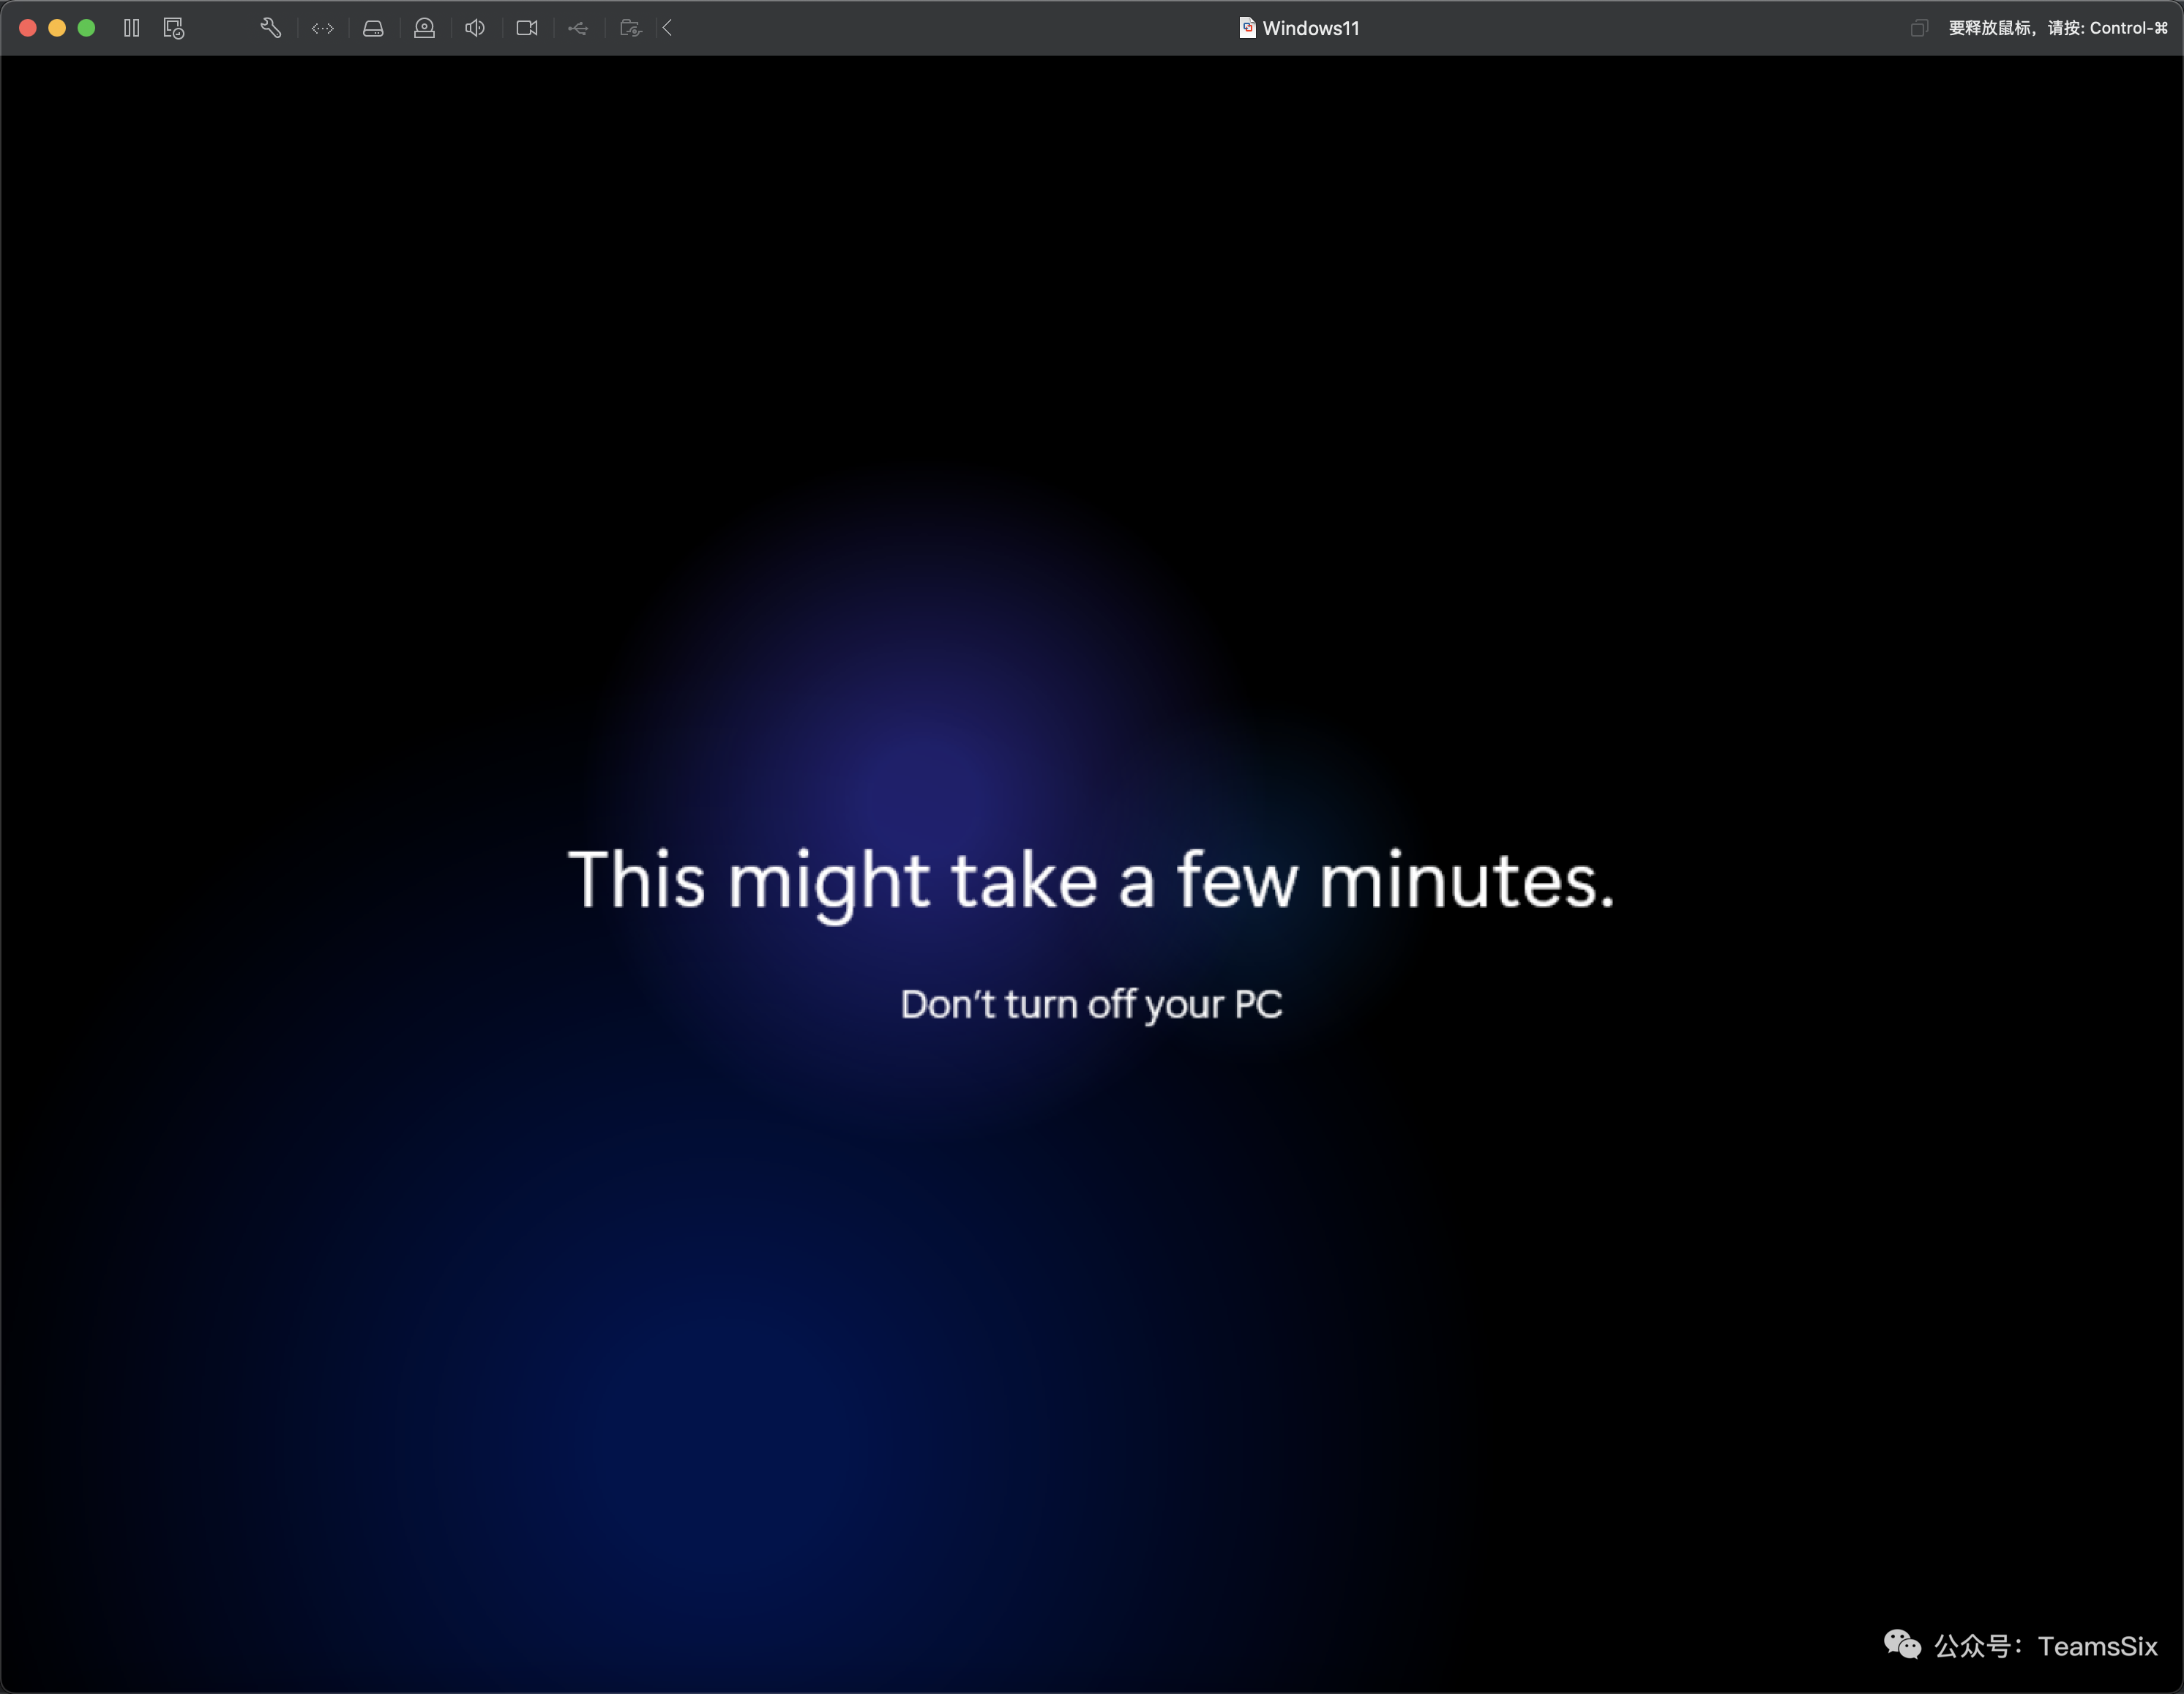Open the hard disk device icon
Image resolution: width=2184 pixels, height=1694 pixels.
(373, 28)
